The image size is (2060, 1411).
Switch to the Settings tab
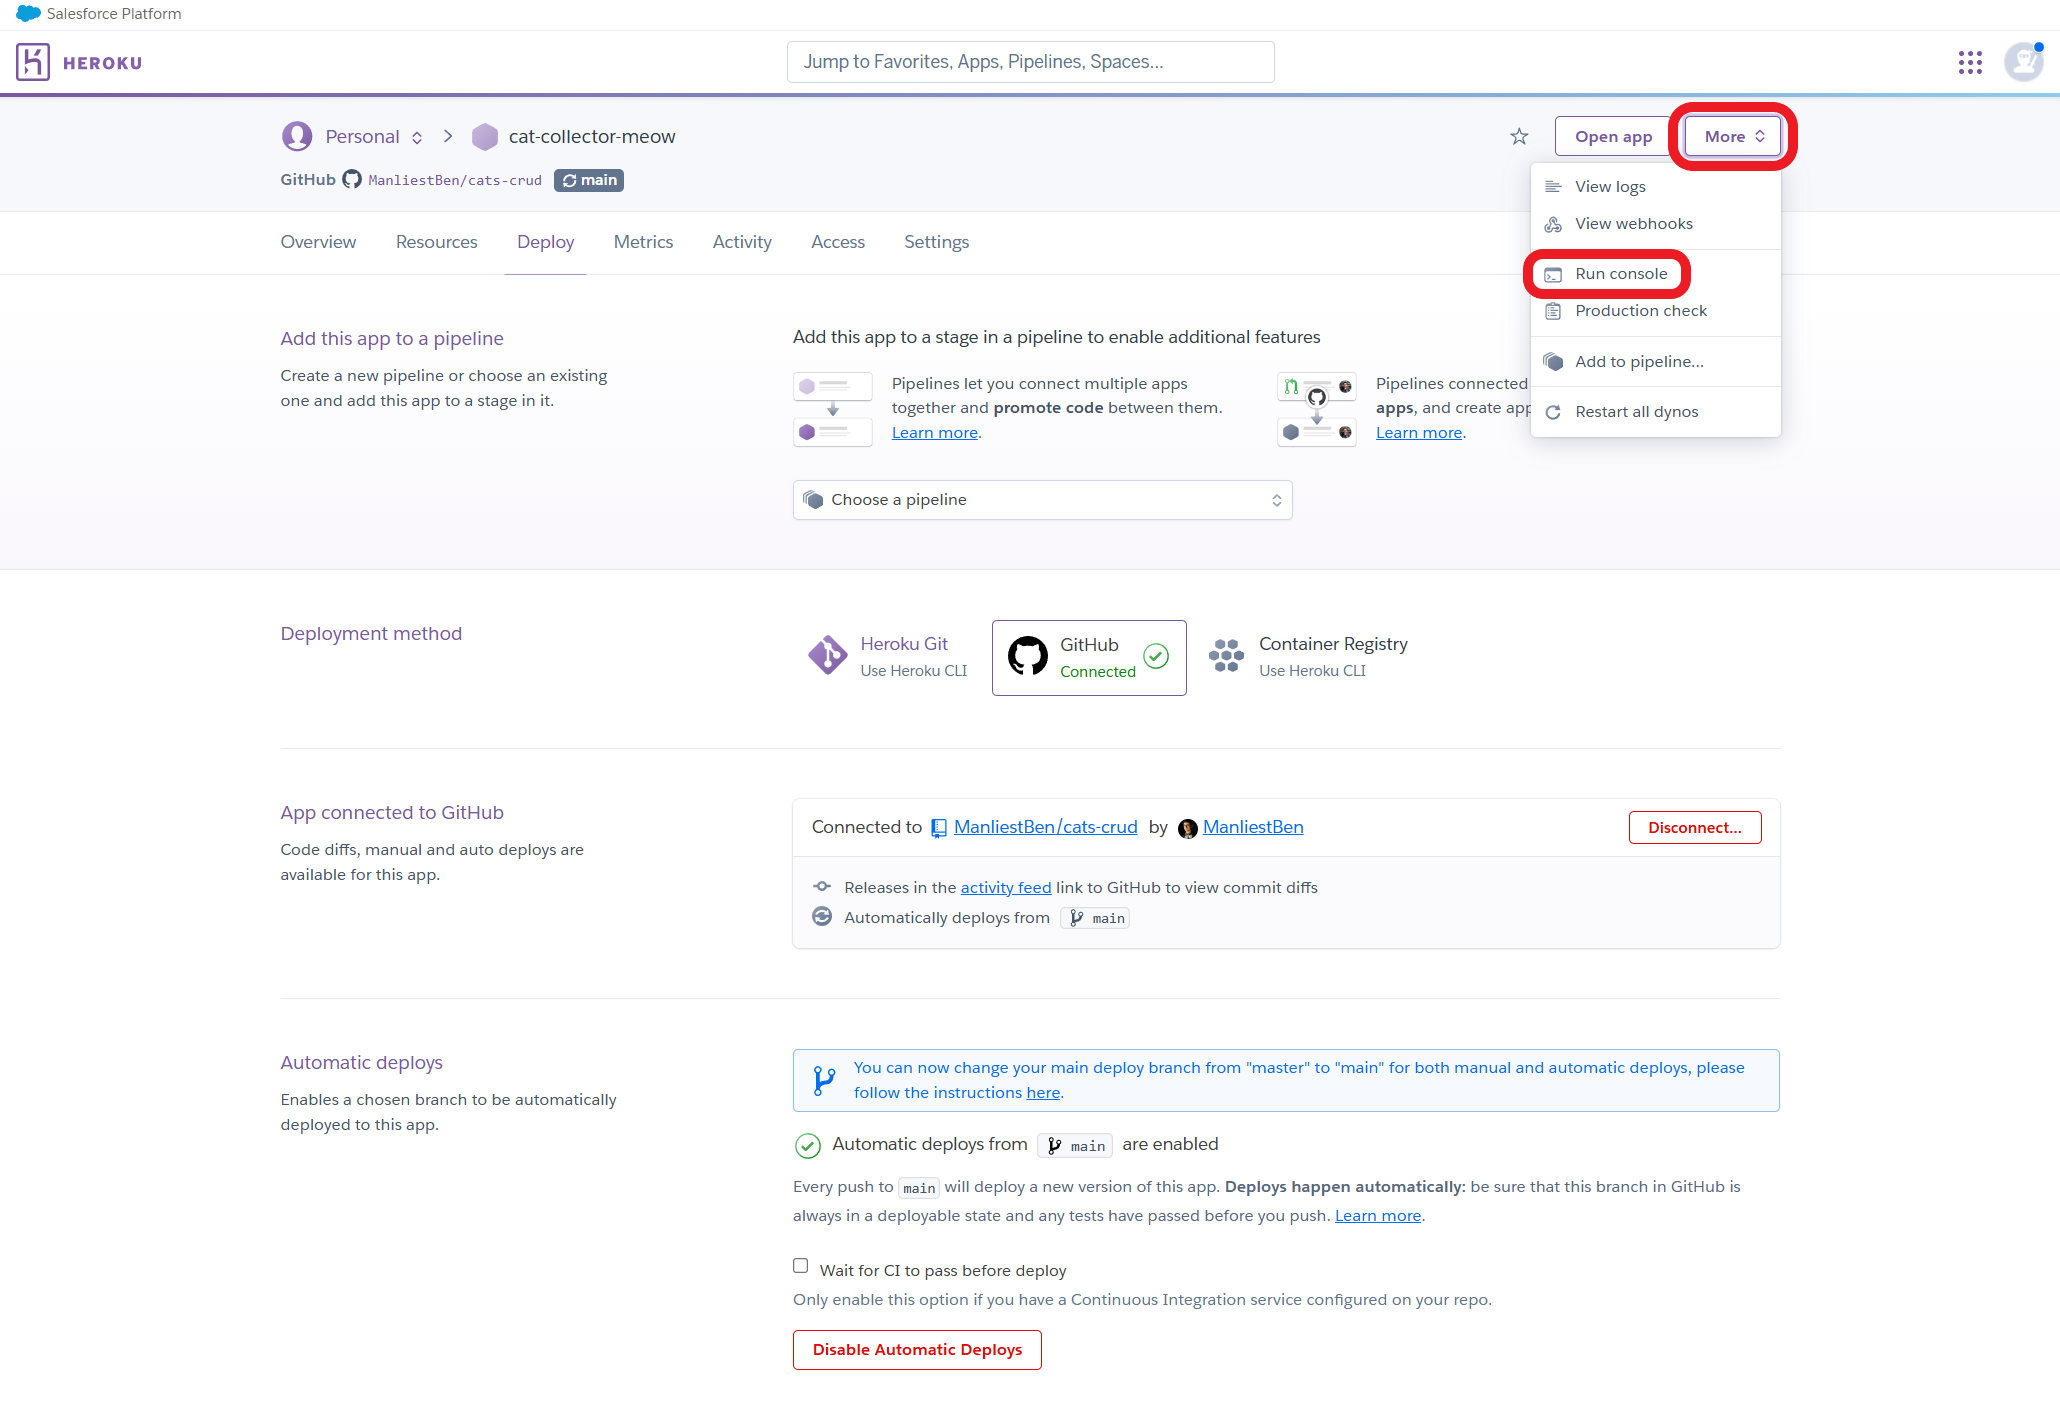pos(936,242)
